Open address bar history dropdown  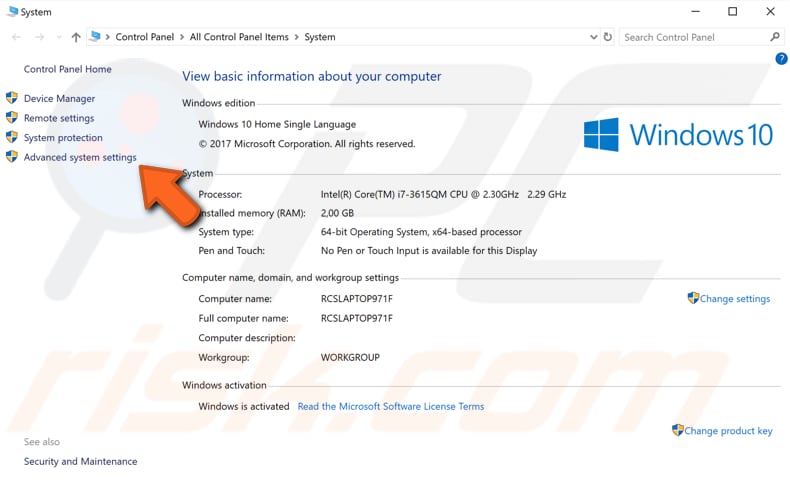tap(594, 37)
